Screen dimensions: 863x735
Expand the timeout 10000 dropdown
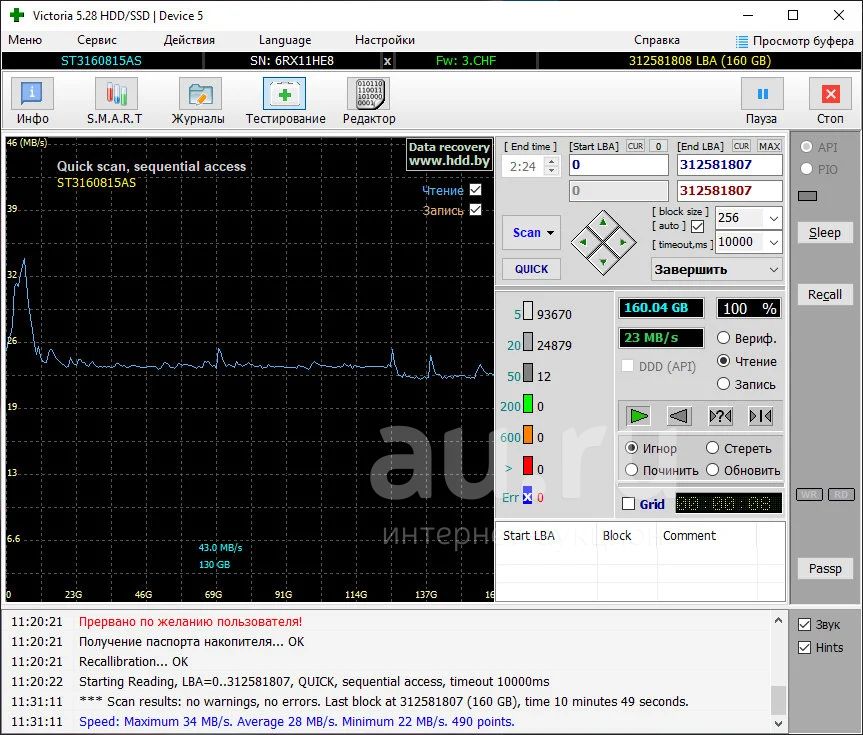pos(773,242)
